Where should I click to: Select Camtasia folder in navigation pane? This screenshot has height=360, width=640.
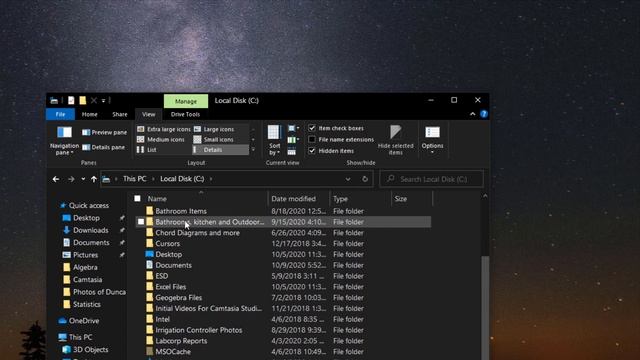[x=83, y=280]
